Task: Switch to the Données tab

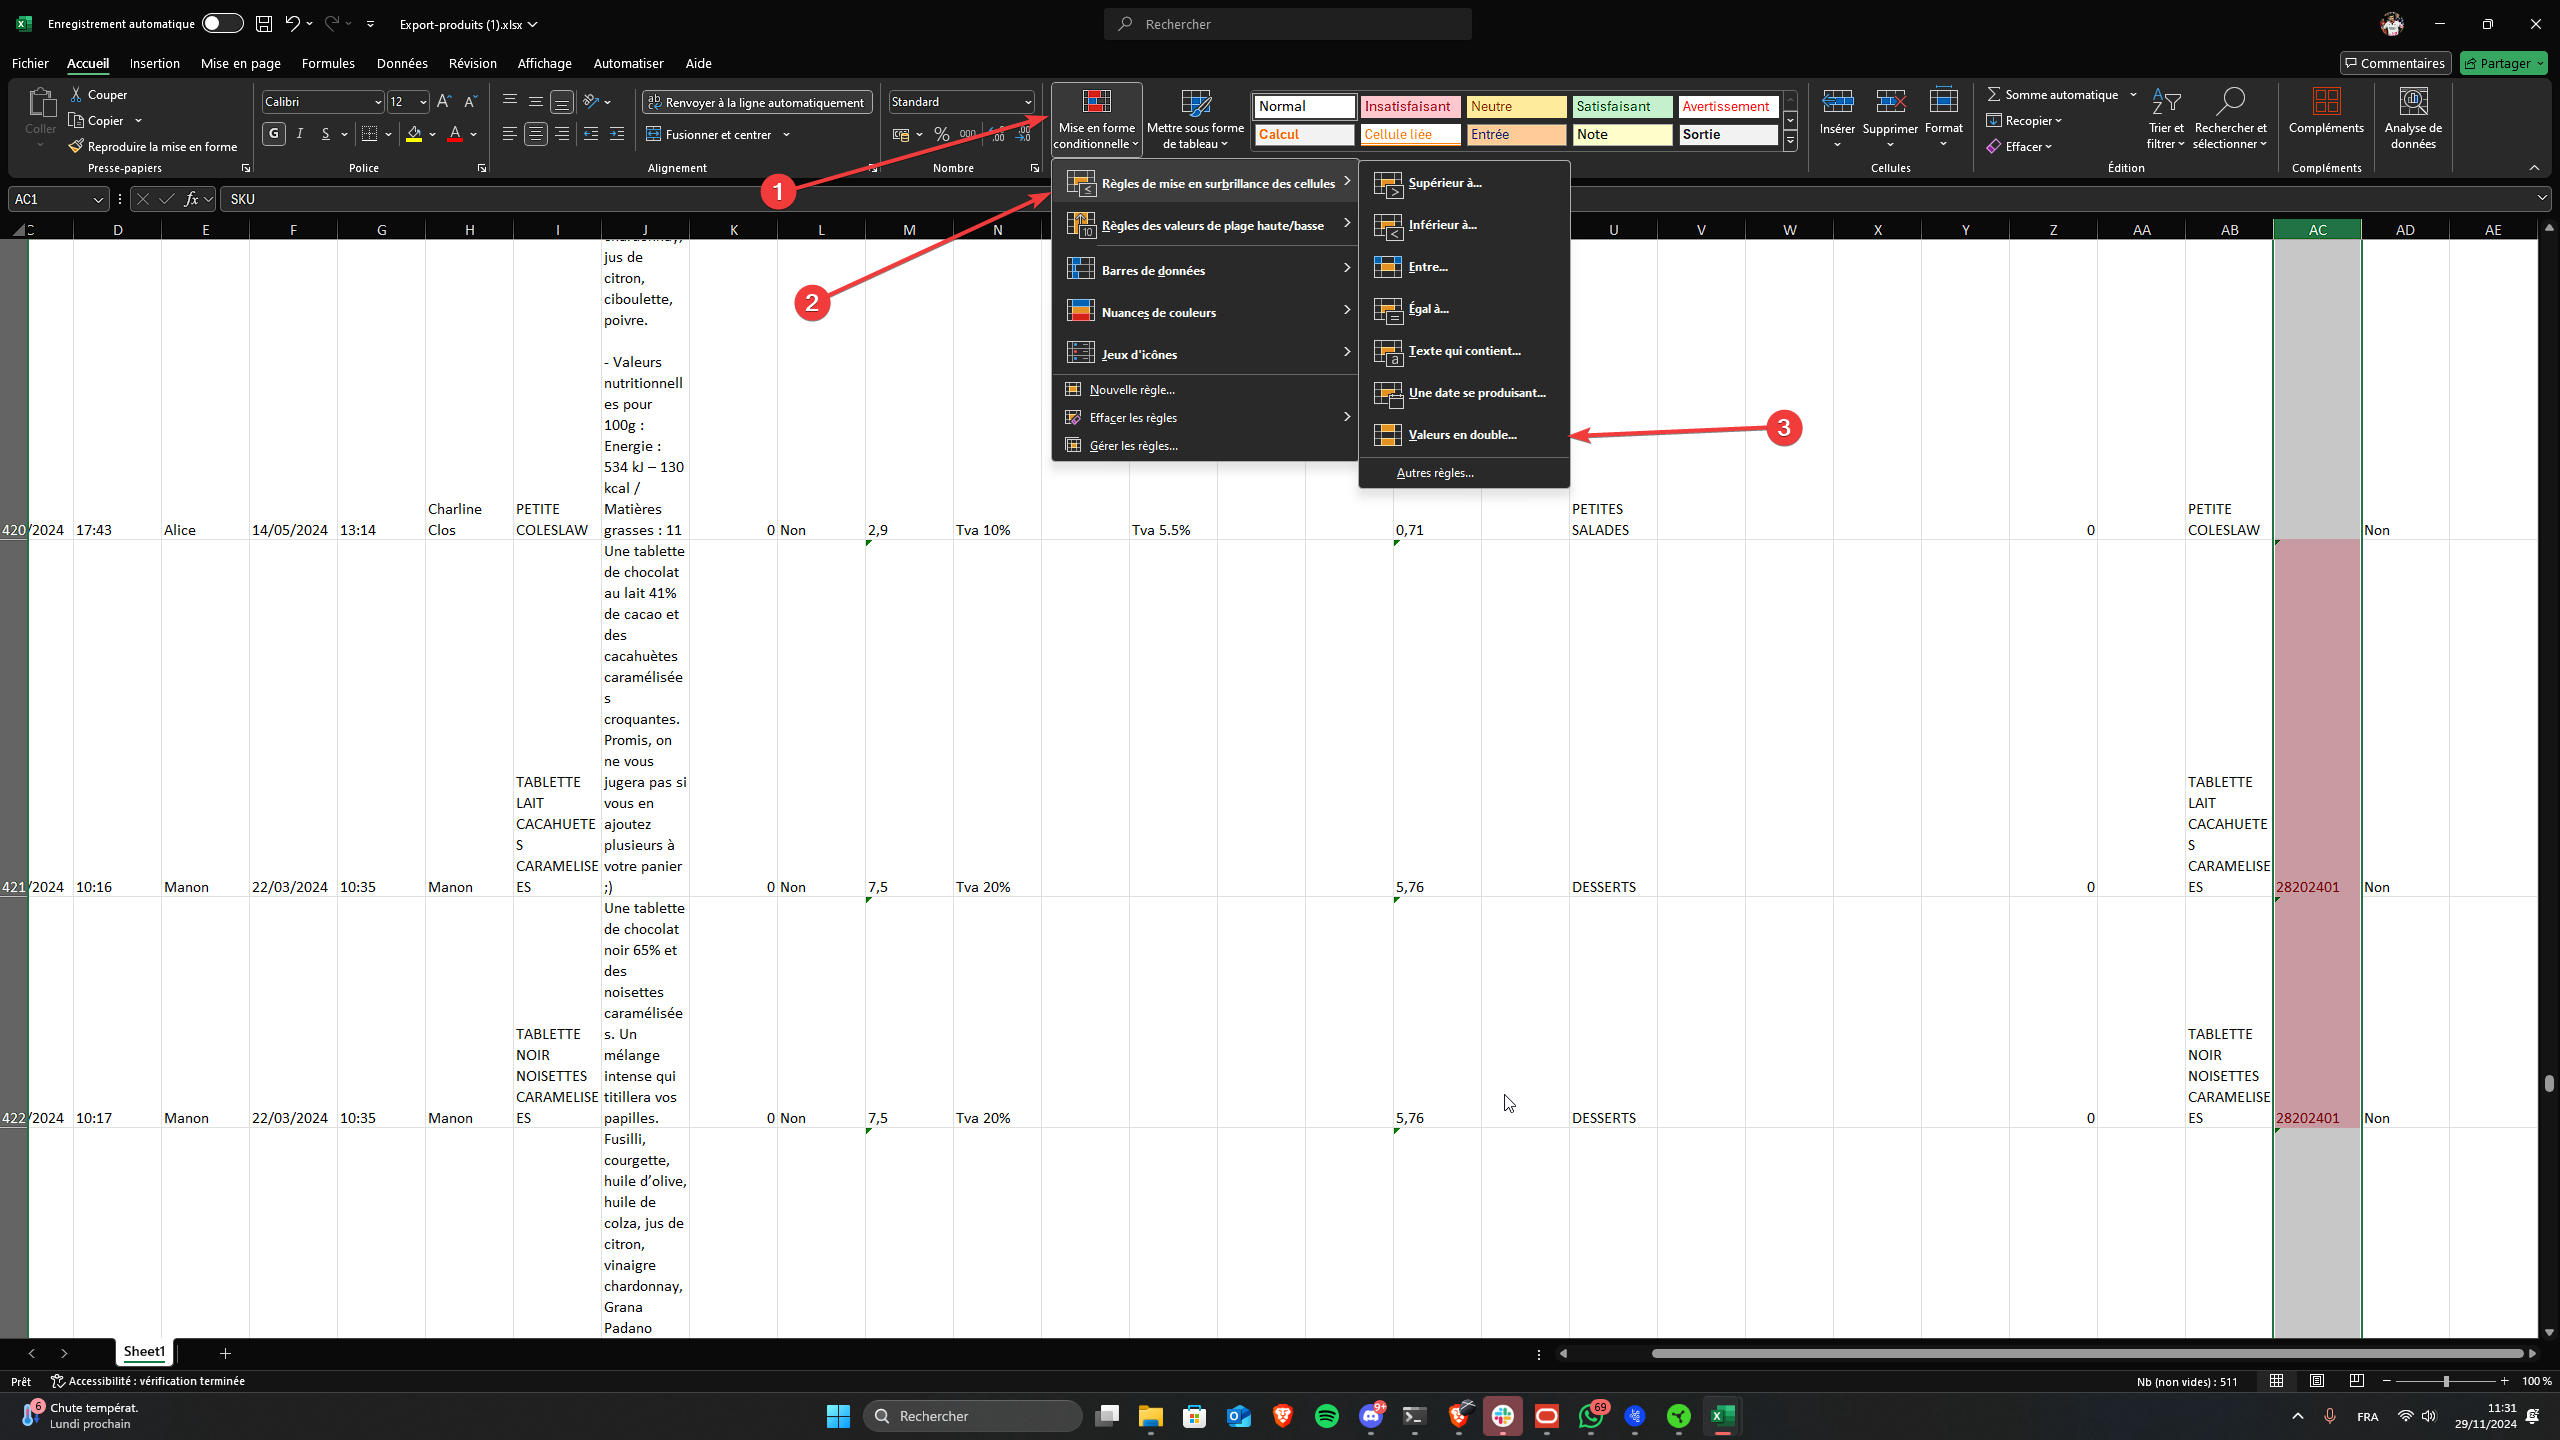Action: tap(402, 63)
